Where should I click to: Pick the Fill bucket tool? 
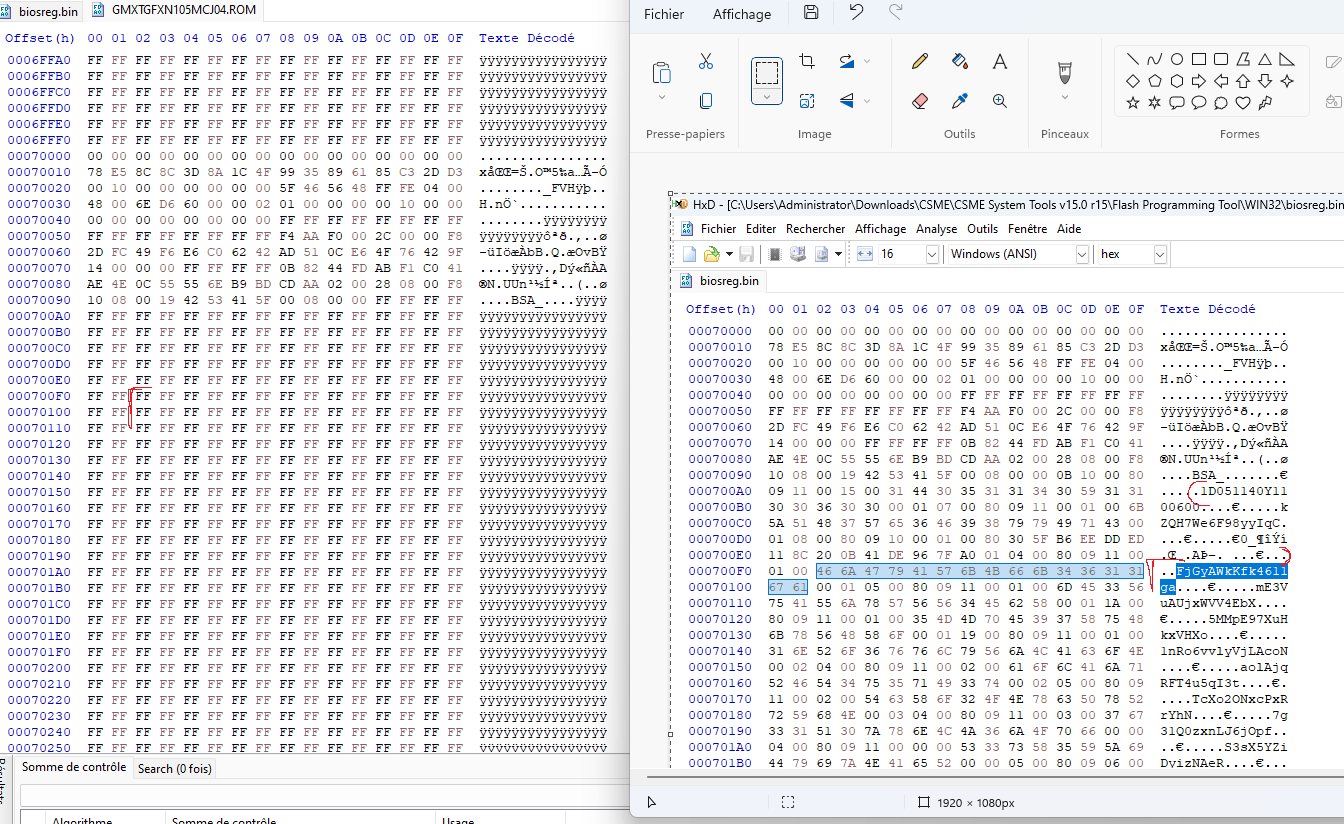[x=960, y=61]
